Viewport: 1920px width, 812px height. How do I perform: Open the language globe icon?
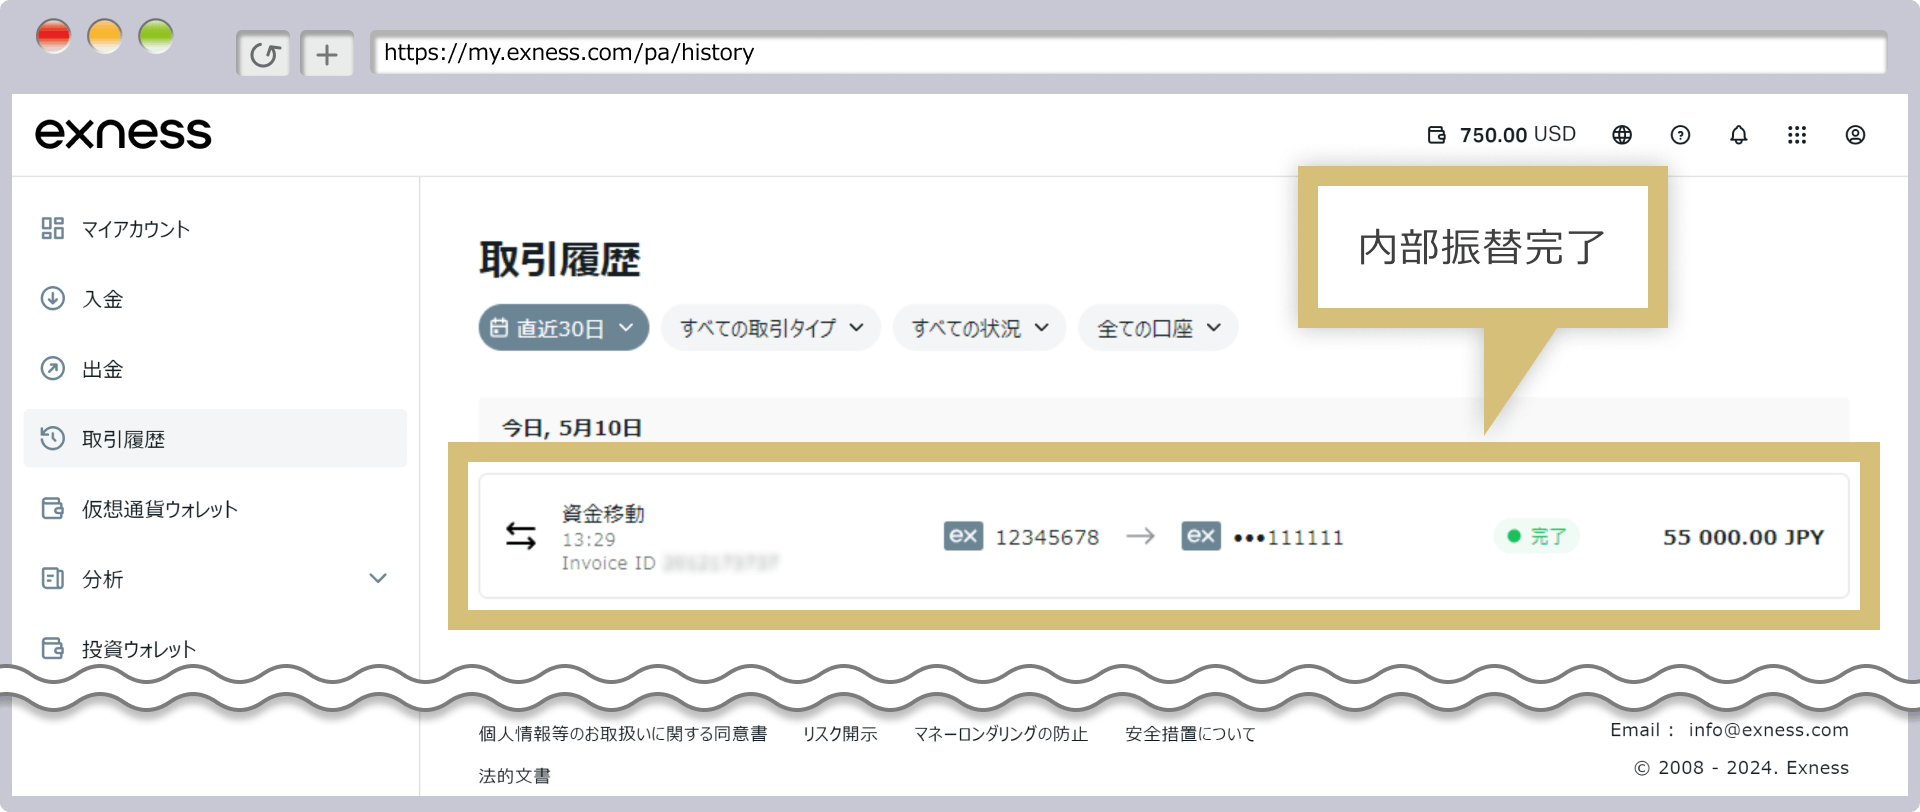point(1622,135)
